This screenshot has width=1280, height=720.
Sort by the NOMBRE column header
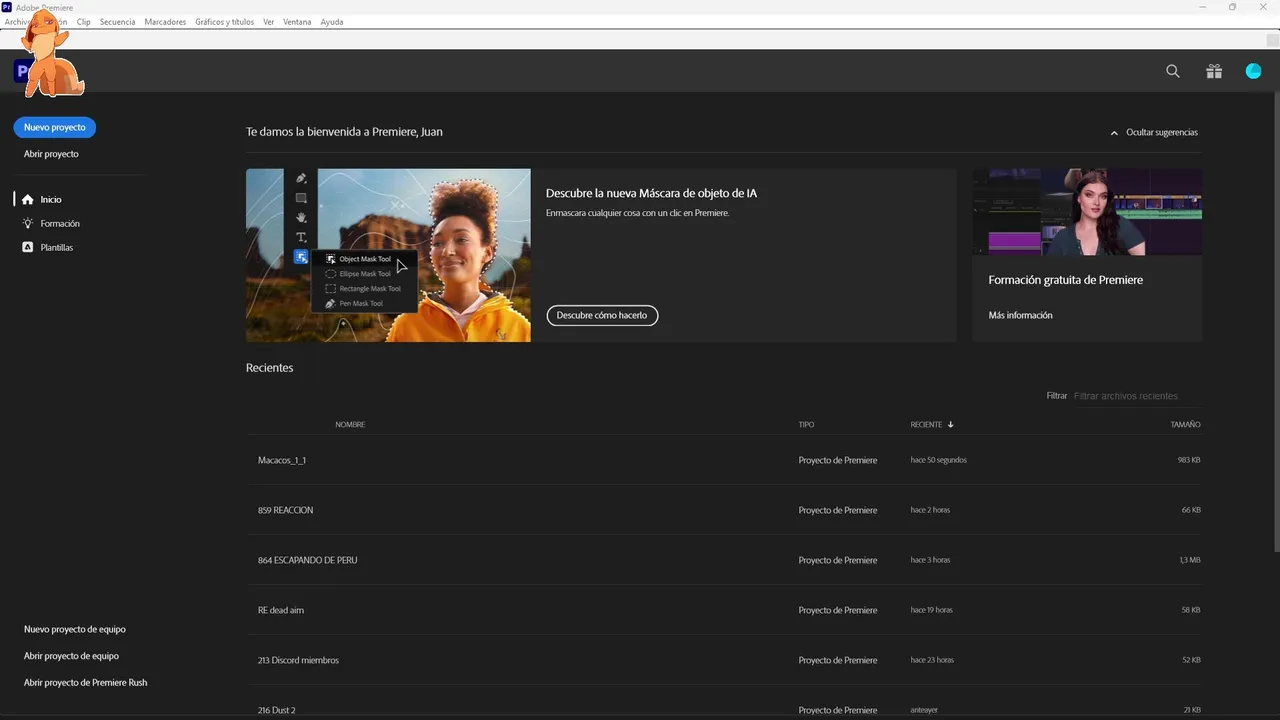(x=350, y=425)
